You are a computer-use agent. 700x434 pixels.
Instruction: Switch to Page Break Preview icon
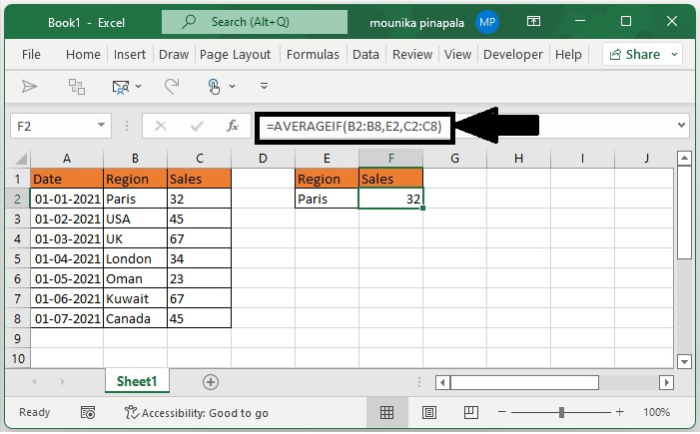471,412
